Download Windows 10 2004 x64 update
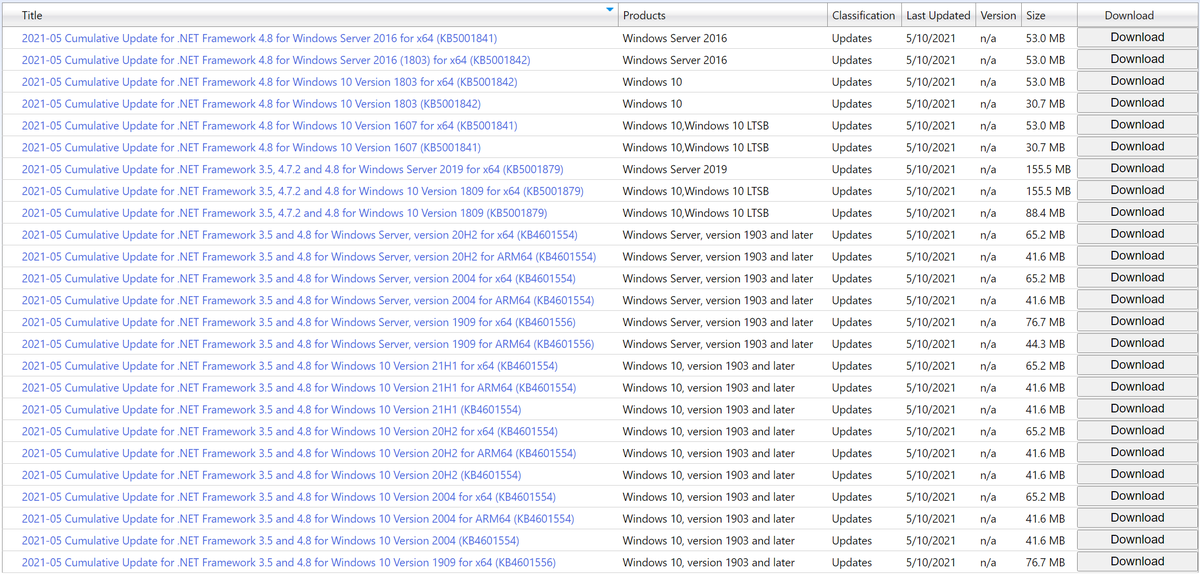 click(x=1137, y=497)
